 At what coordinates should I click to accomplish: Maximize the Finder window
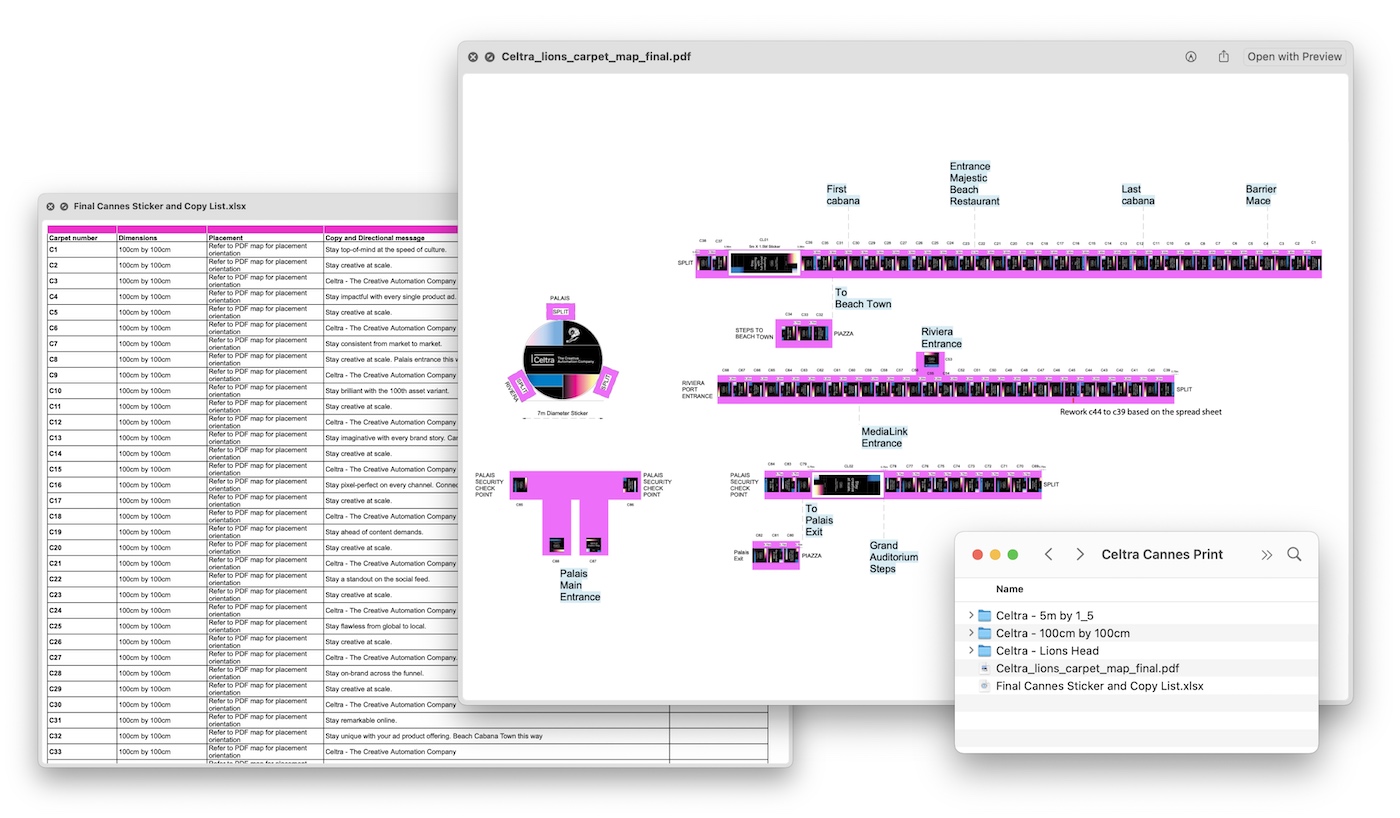(1013, 555)
